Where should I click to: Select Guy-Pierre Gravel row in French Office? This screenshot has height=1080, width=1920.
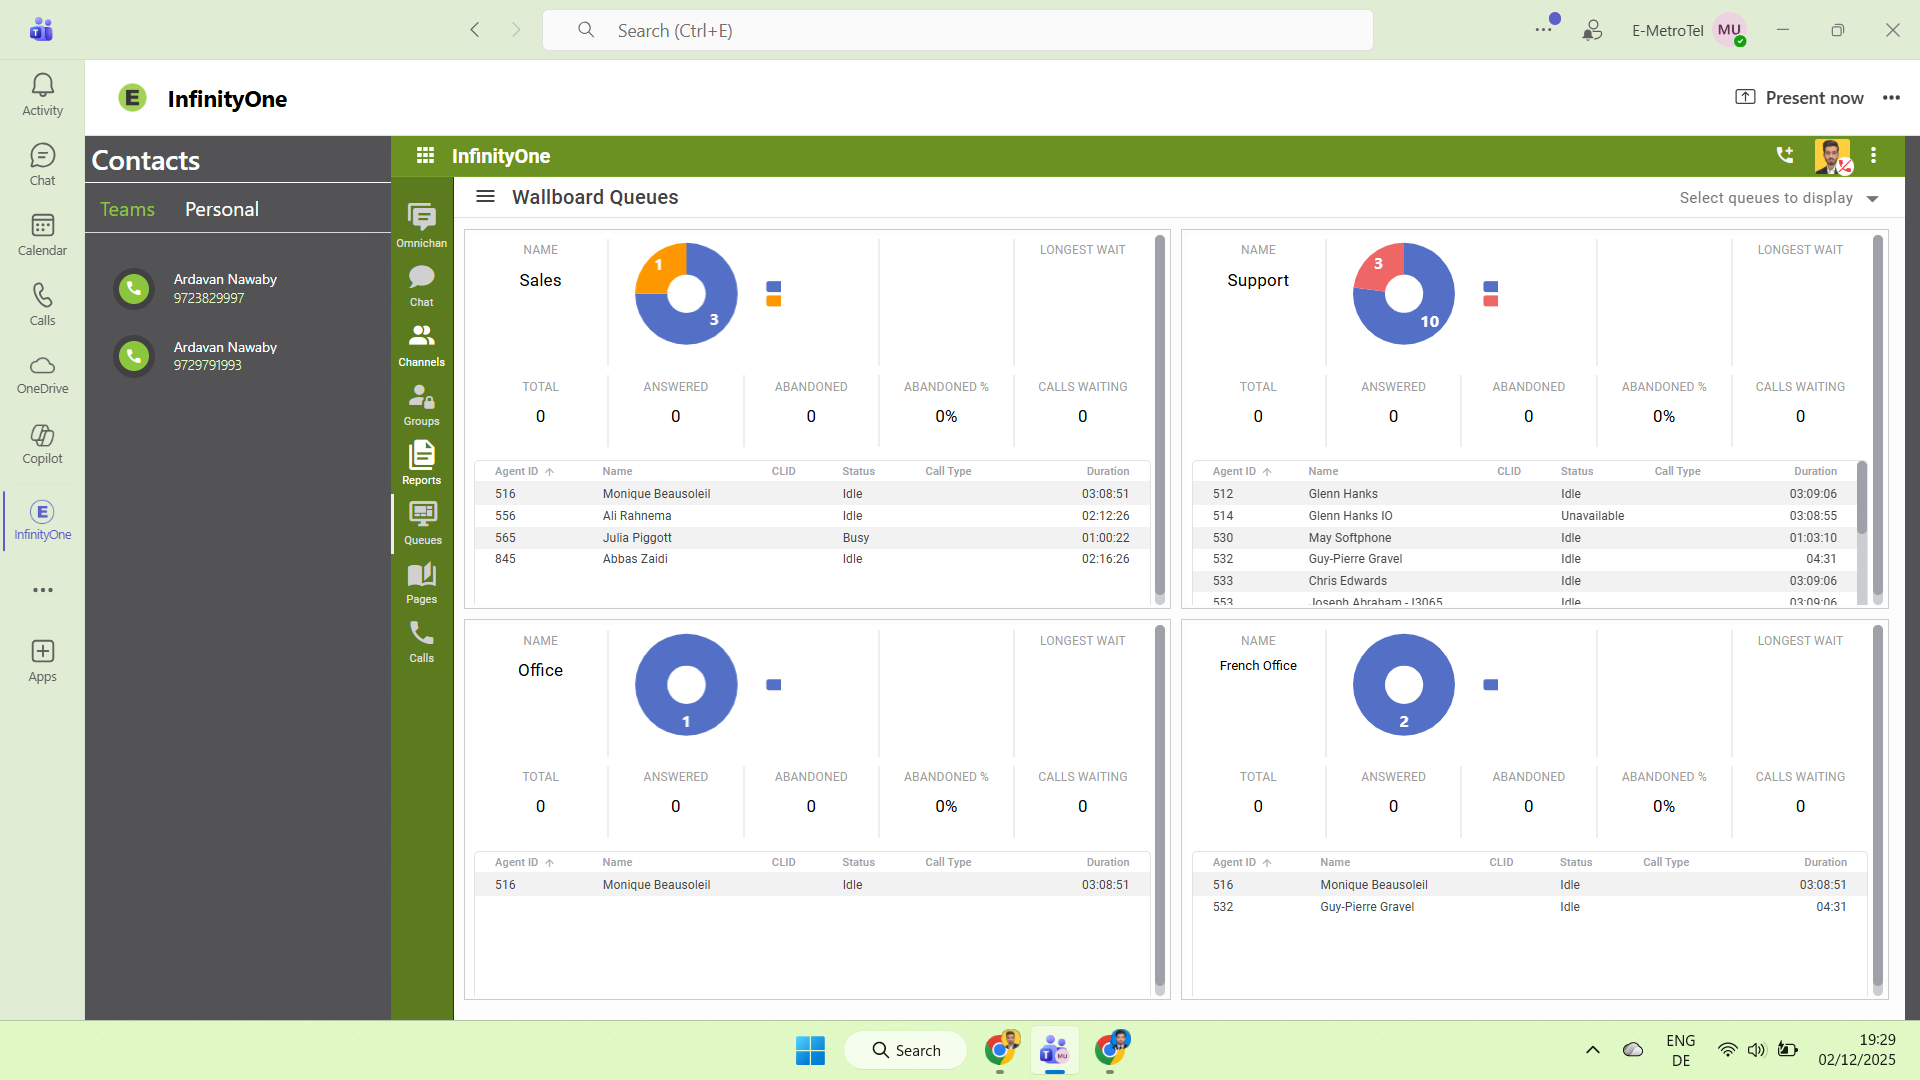[1529, 907]
